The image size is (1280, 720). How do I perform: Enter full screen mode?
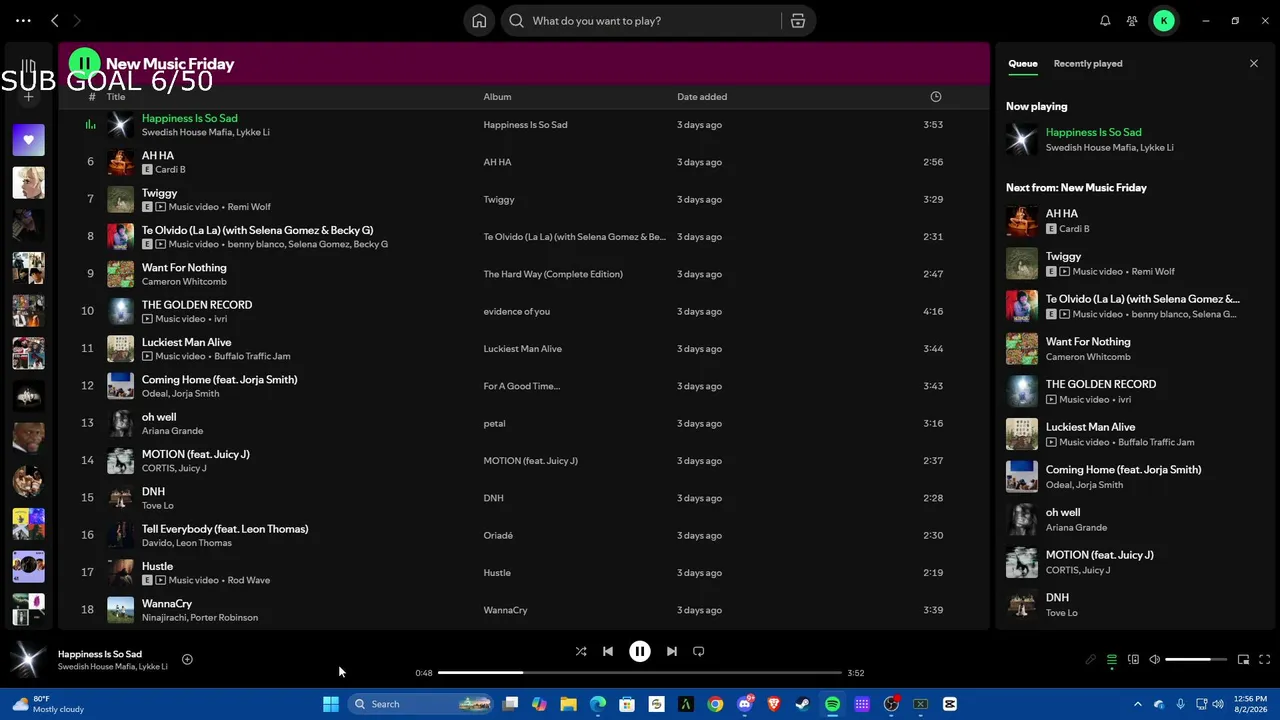pos(1265,660)
